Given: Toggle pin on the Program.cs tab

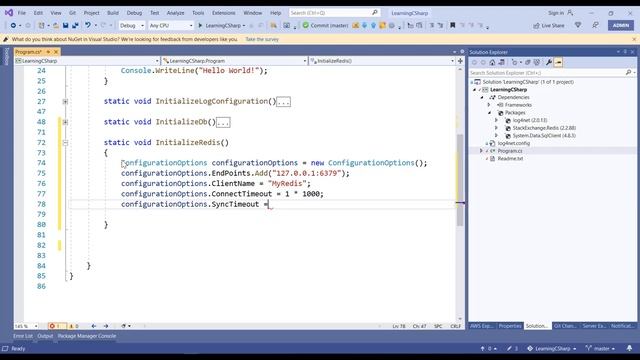Looking at the screenshot, I should (x=48, y=52).
